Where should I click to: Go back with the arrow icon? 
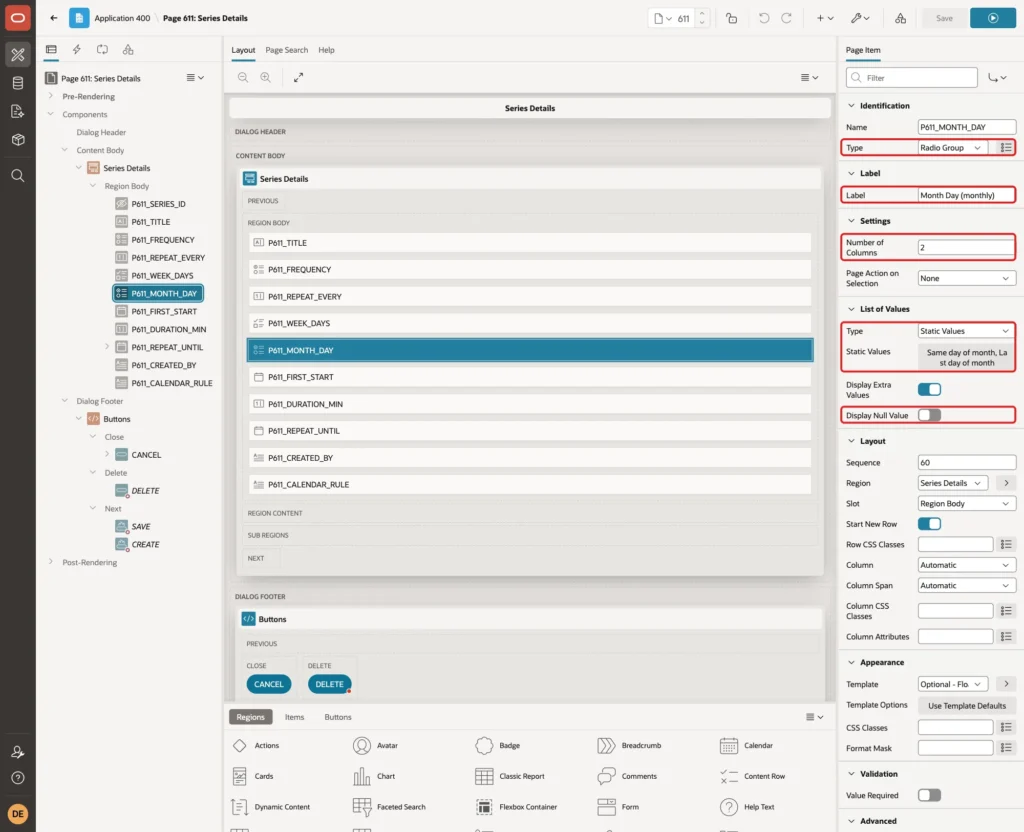click(54, 18)
